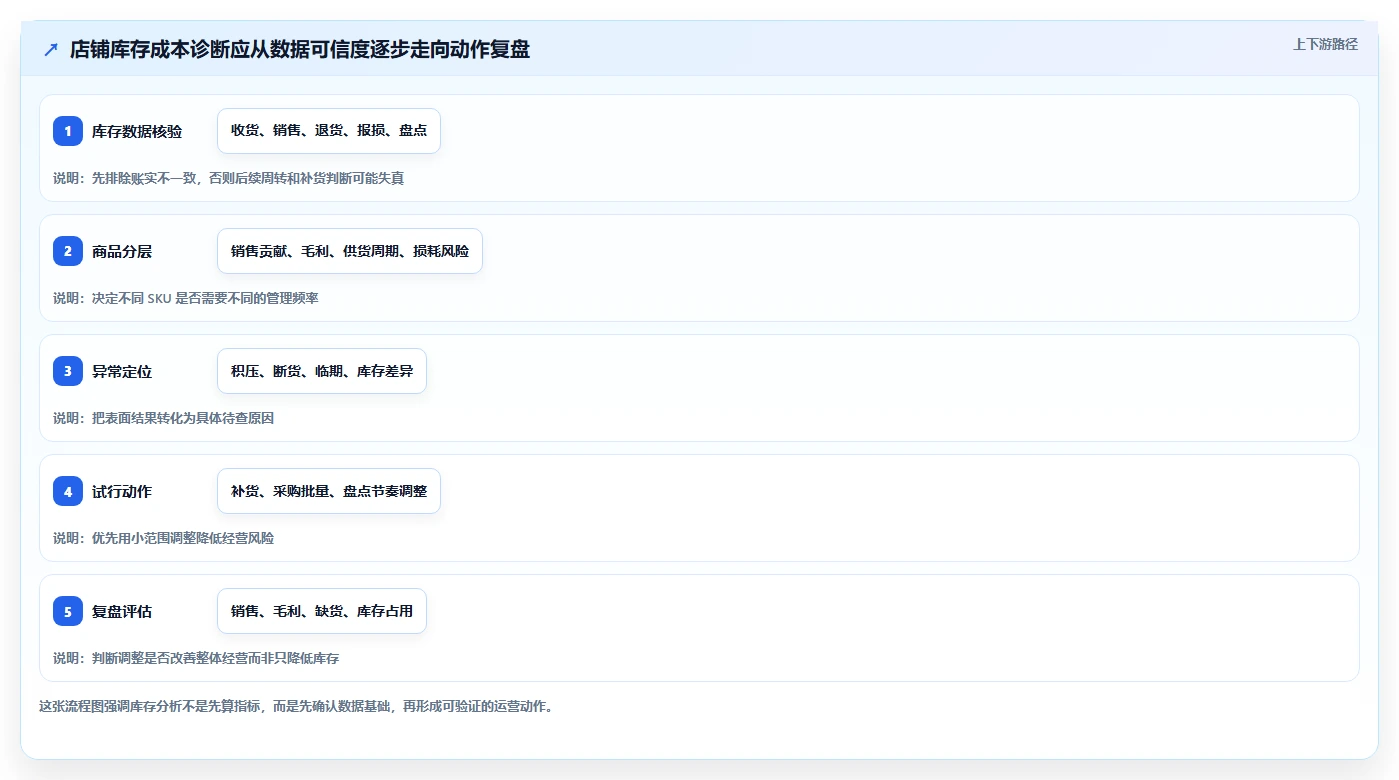Click the 销售、毛利、缺货、库存占用 chip

point(322,611)
